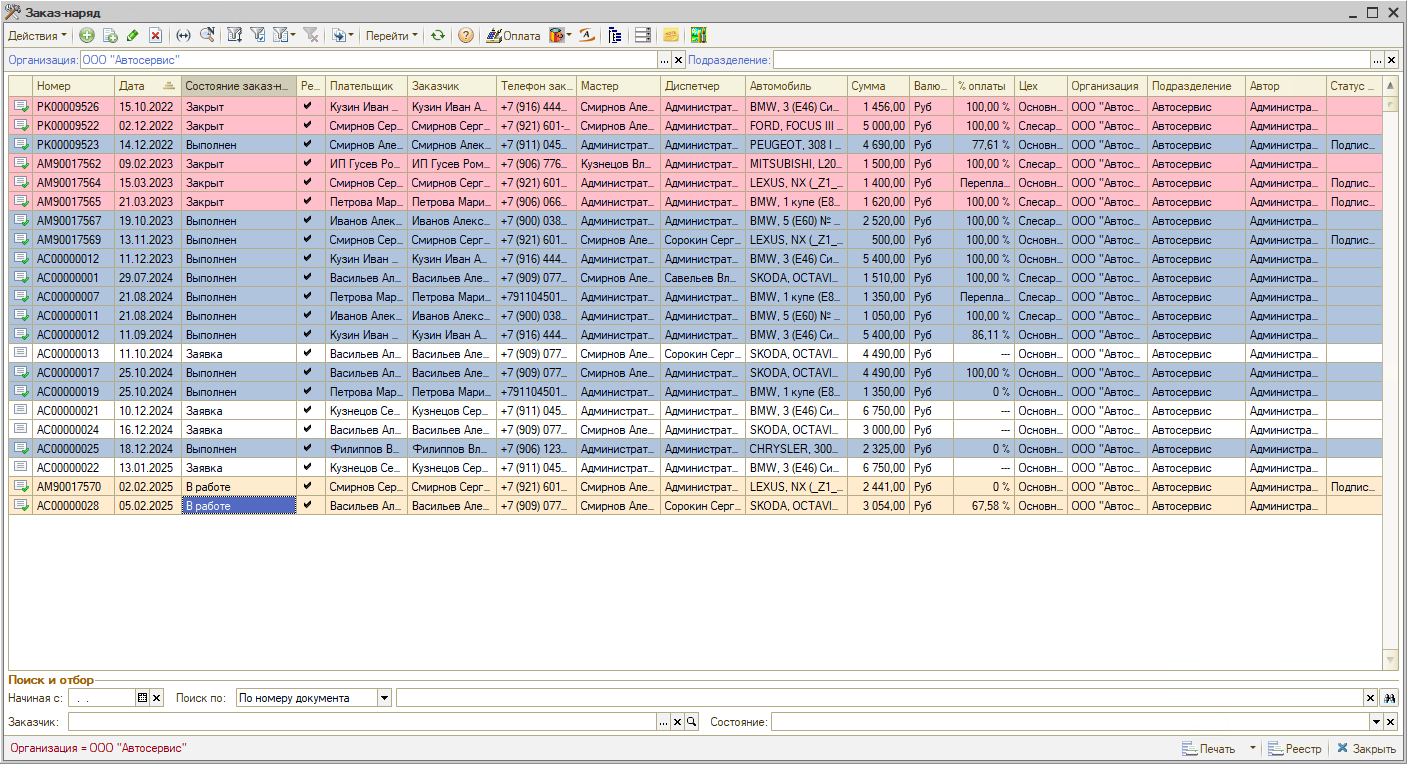Toggle the check mark in row РК00009523
Screen dimensions: 1407x764
point(308,144)
